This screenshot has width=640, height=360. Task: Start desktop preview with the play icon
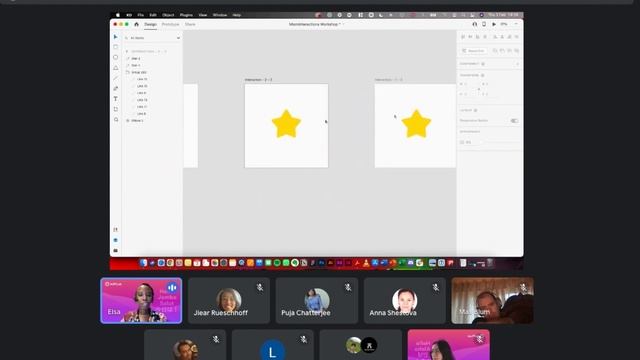494,24
